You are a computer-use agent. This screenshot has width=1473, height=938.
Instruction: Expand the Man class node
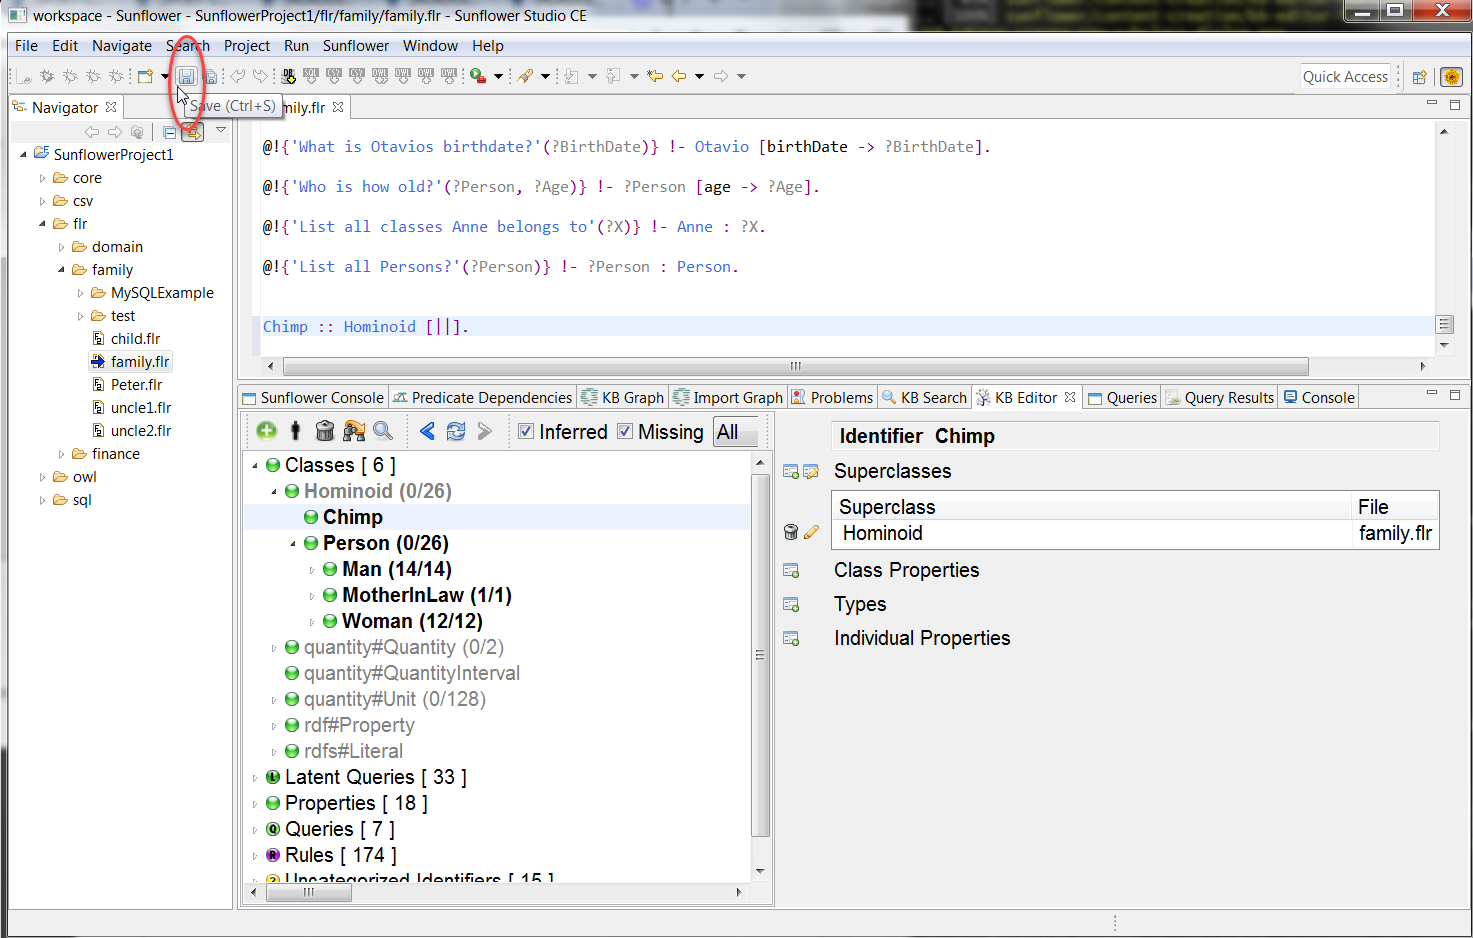click(x=312, y=570)
